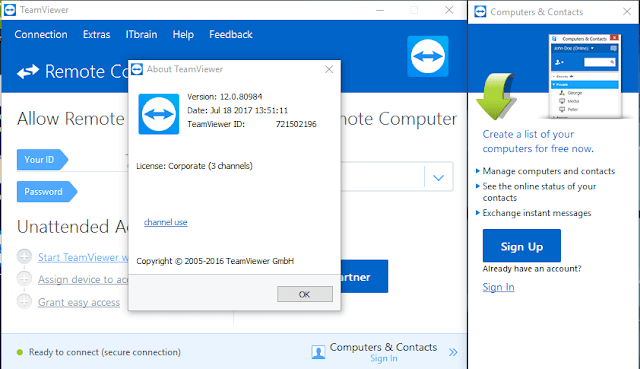The width and height of the screenshot is (640, 369).
Task: Click the Version 12.0.80984 text
Action: pyautogui.click(x=224, y=97)
